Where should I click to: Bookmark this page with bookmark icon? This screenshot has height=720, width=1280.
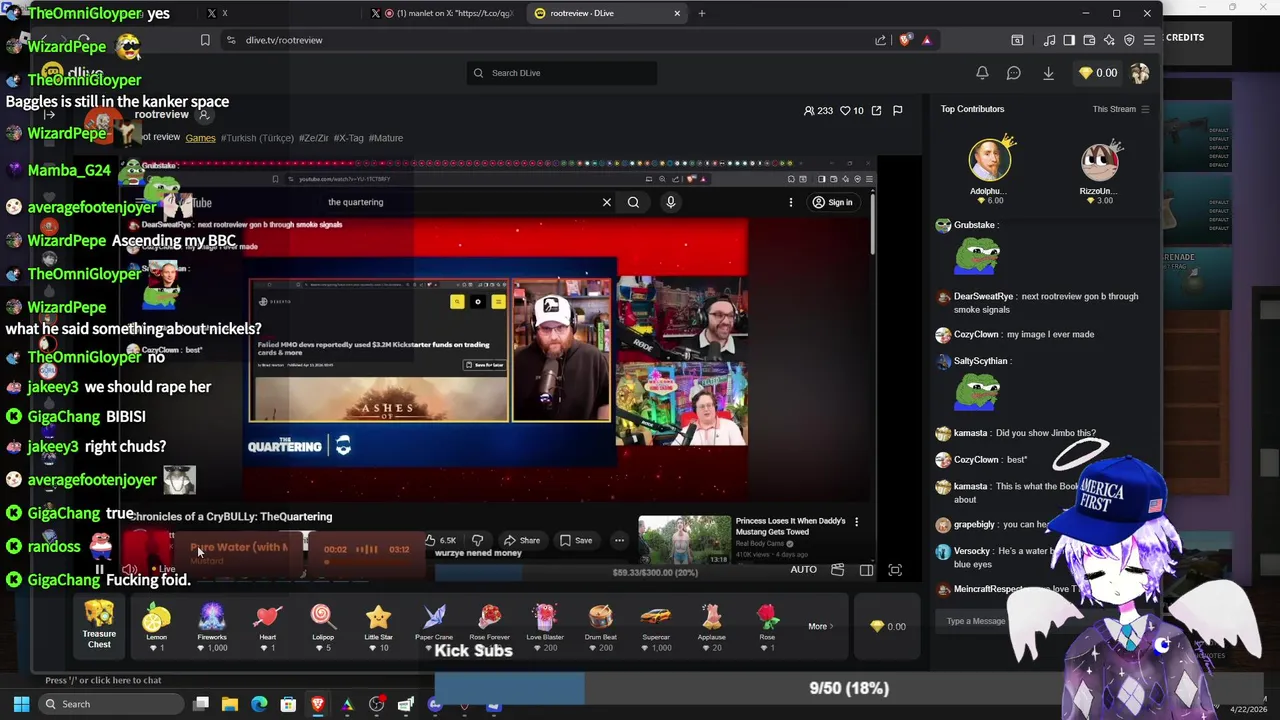pos(205,40)
